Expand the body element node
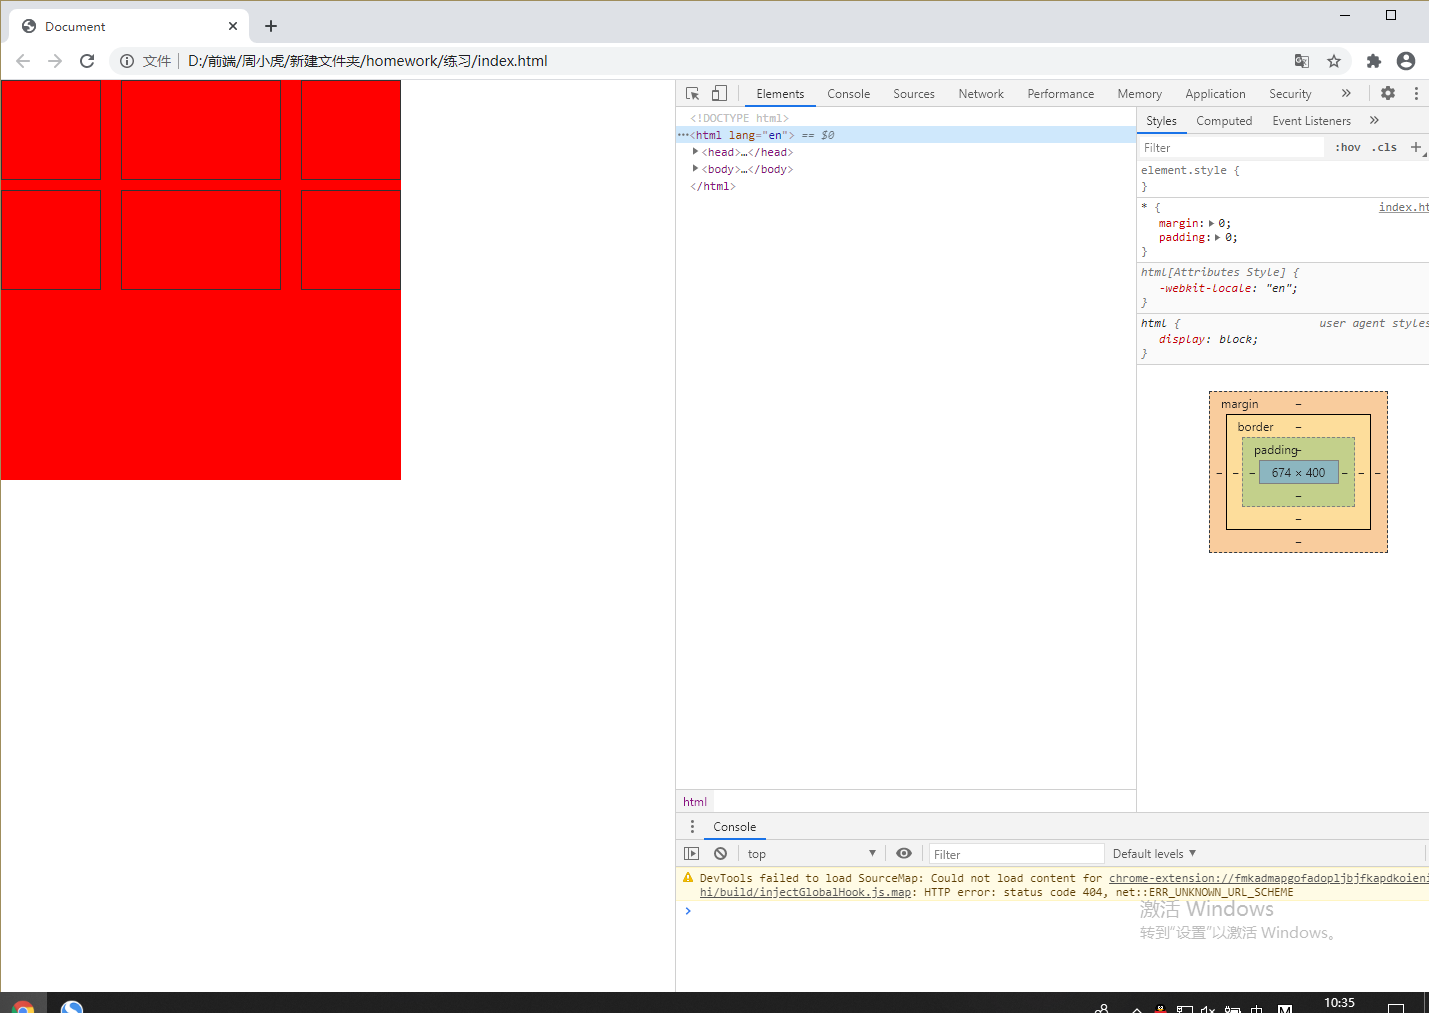 [695, 169]
